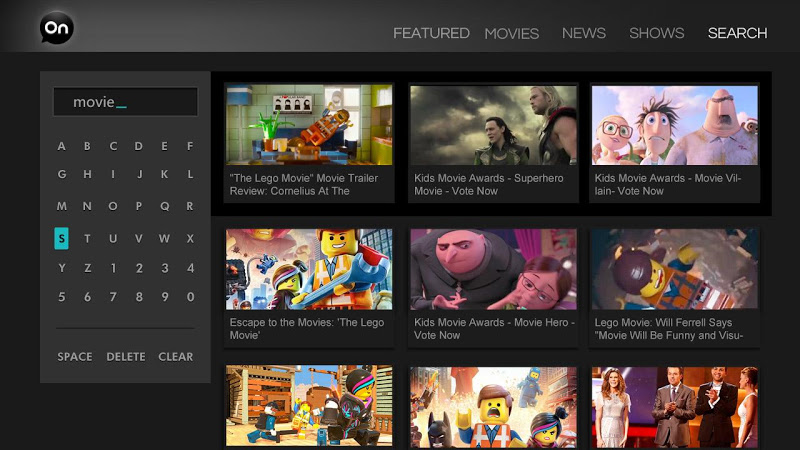Screen dimensions: 800x450
Task: Select letter D on keyboard
Action: pyautogui.click(x=139, y=146)
